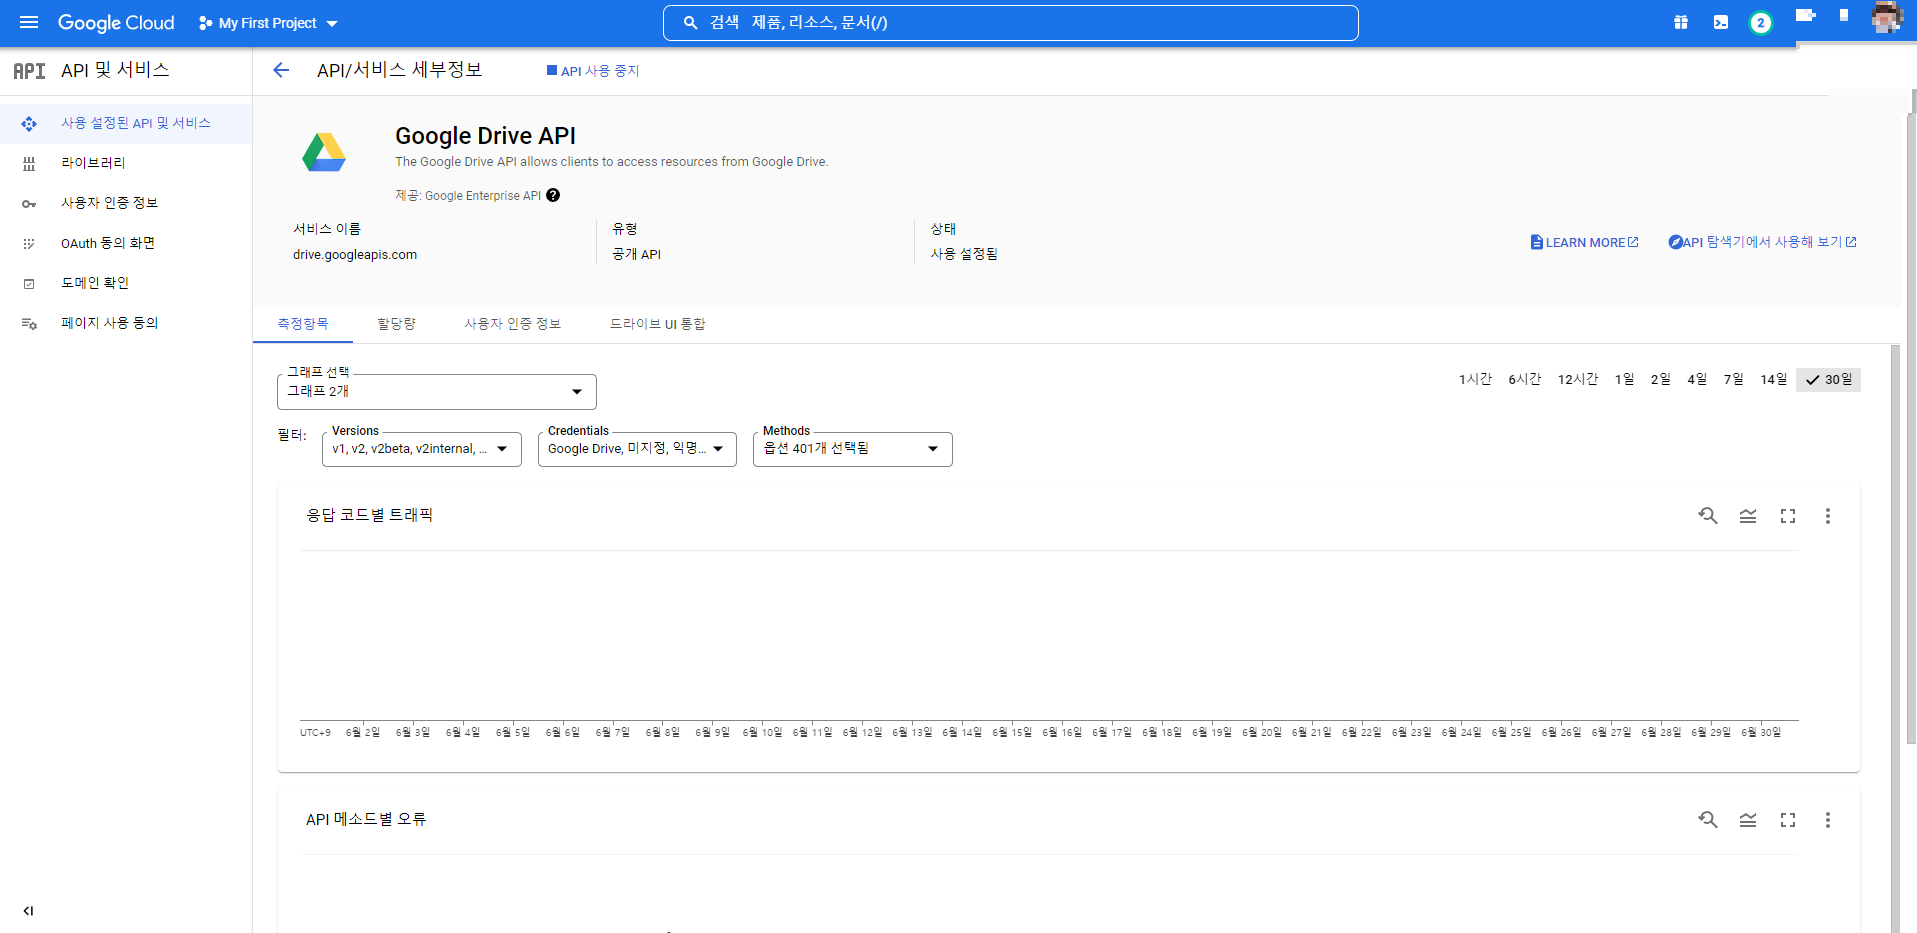Toggle legend on API 메소드별 오류 chart

point(1748,820)
